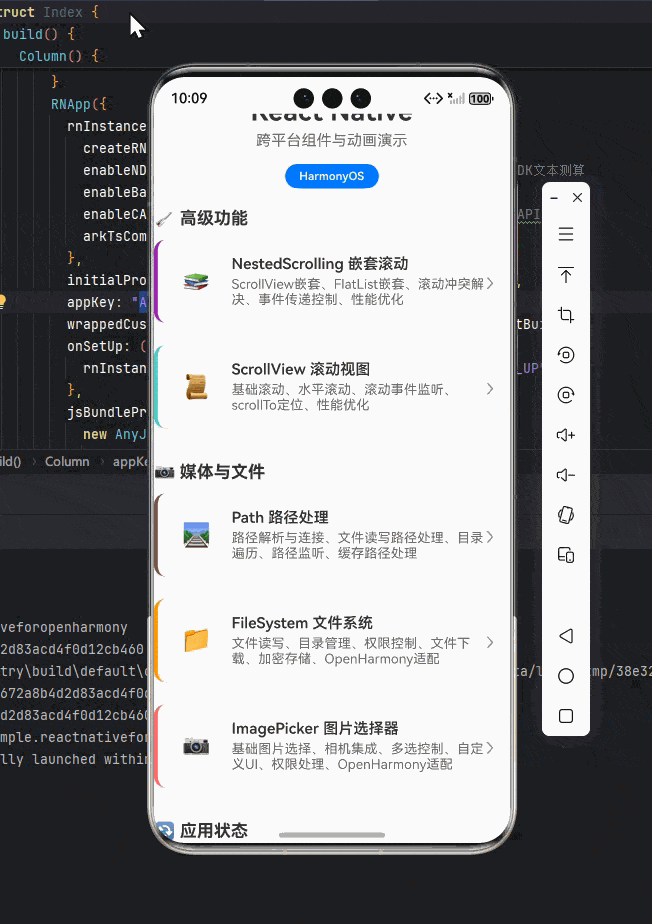The image size is (652, 924).
Task: Click the lightbulb hint icon in editor gutter
Action: pyautogui.click(x=2, y=302)
